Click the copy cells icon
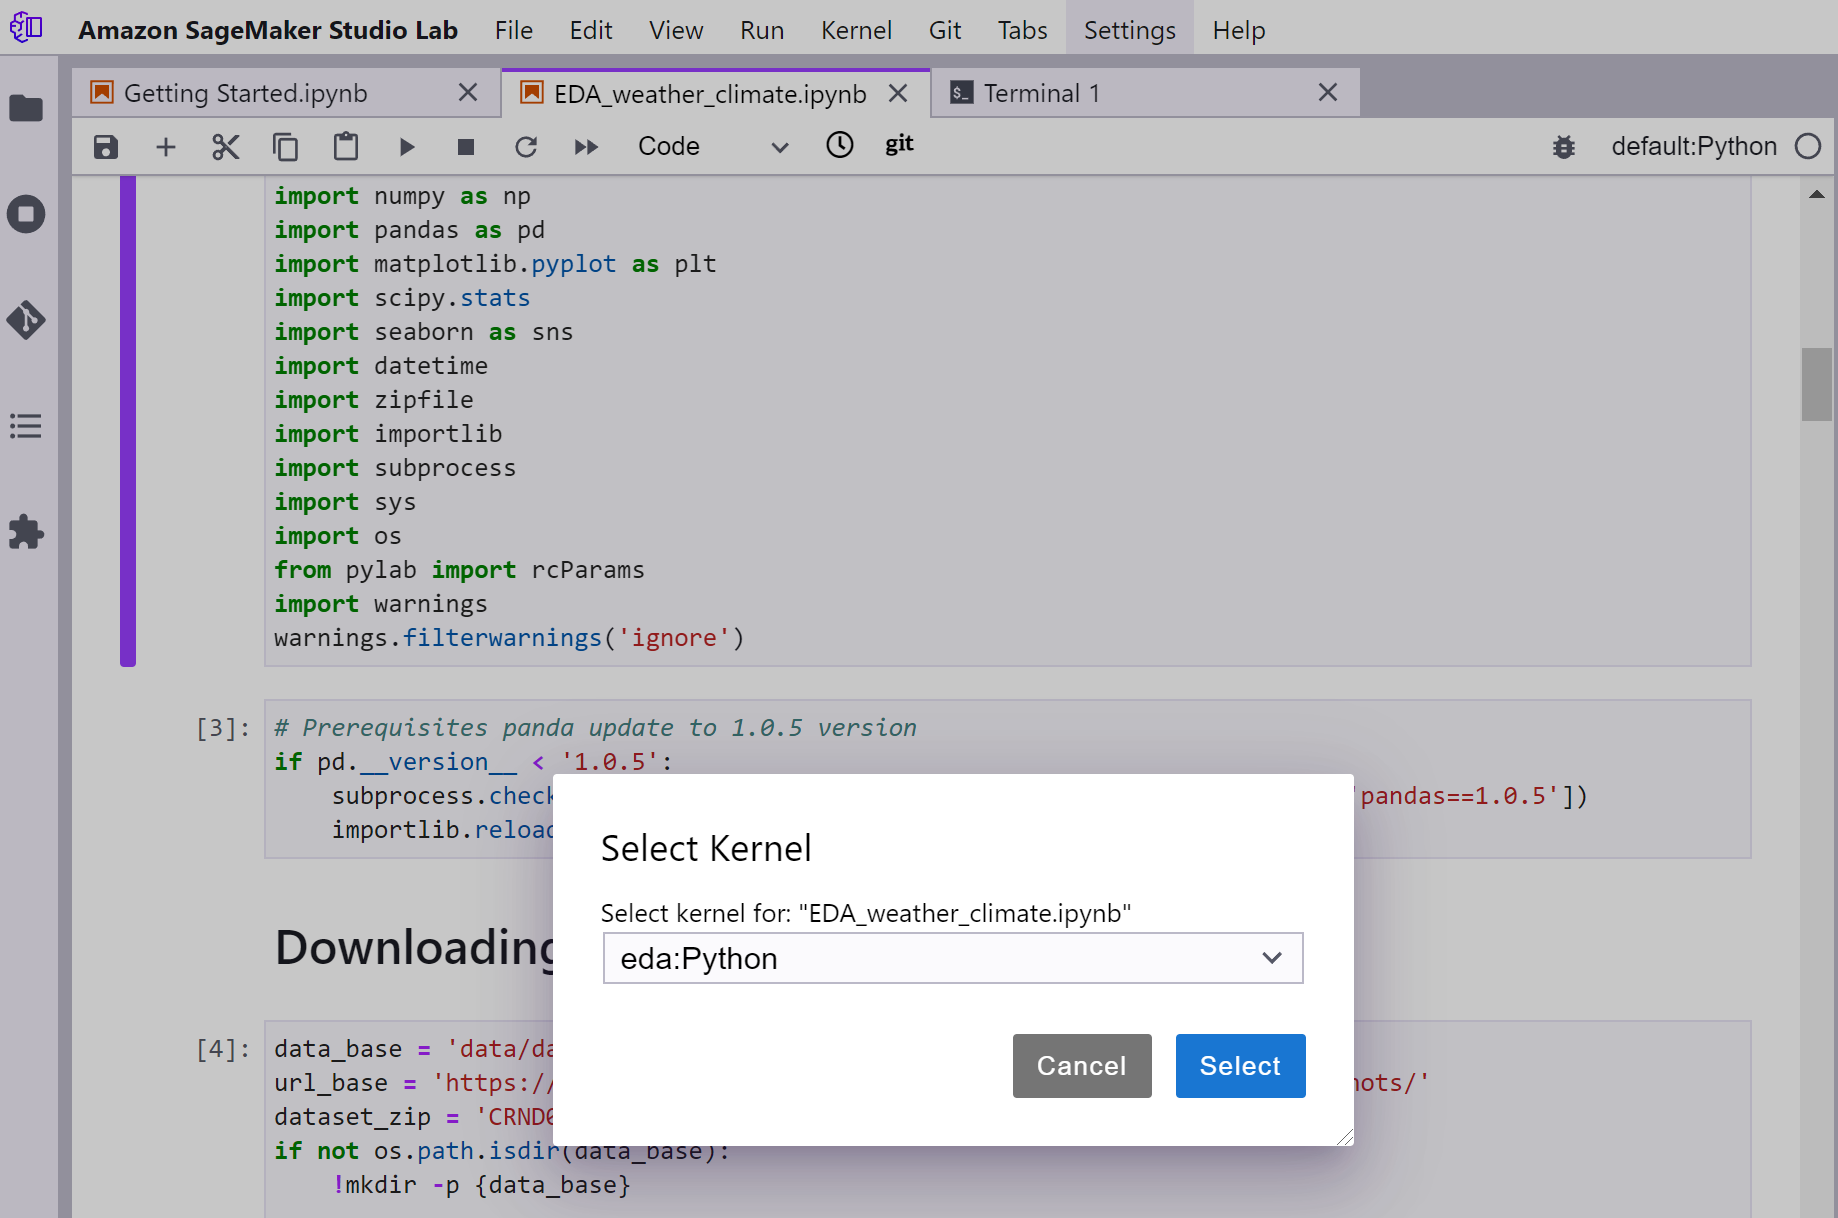The image size is (1838, 1218). pyautogui.click(x=286, y=147)
